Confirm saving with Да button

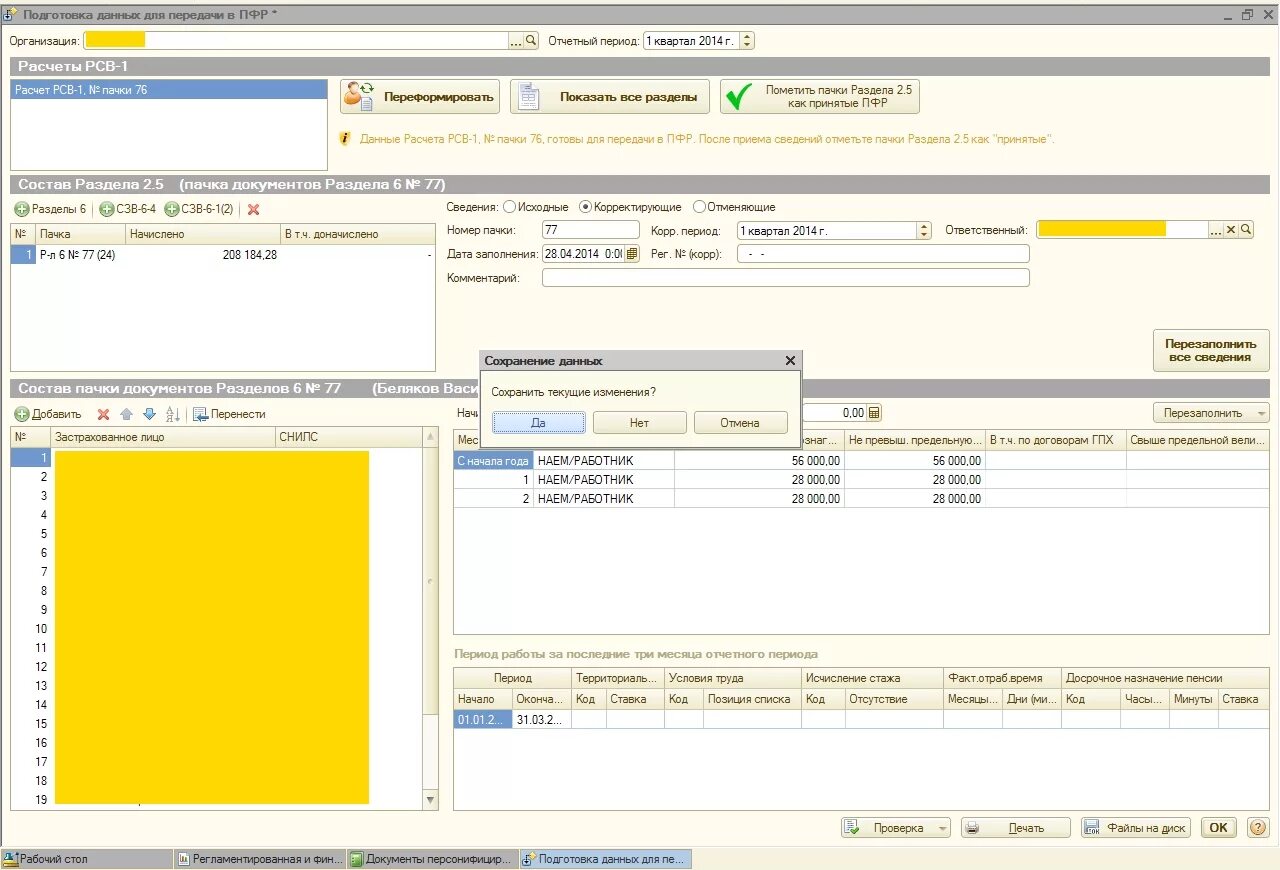(539, 423)
